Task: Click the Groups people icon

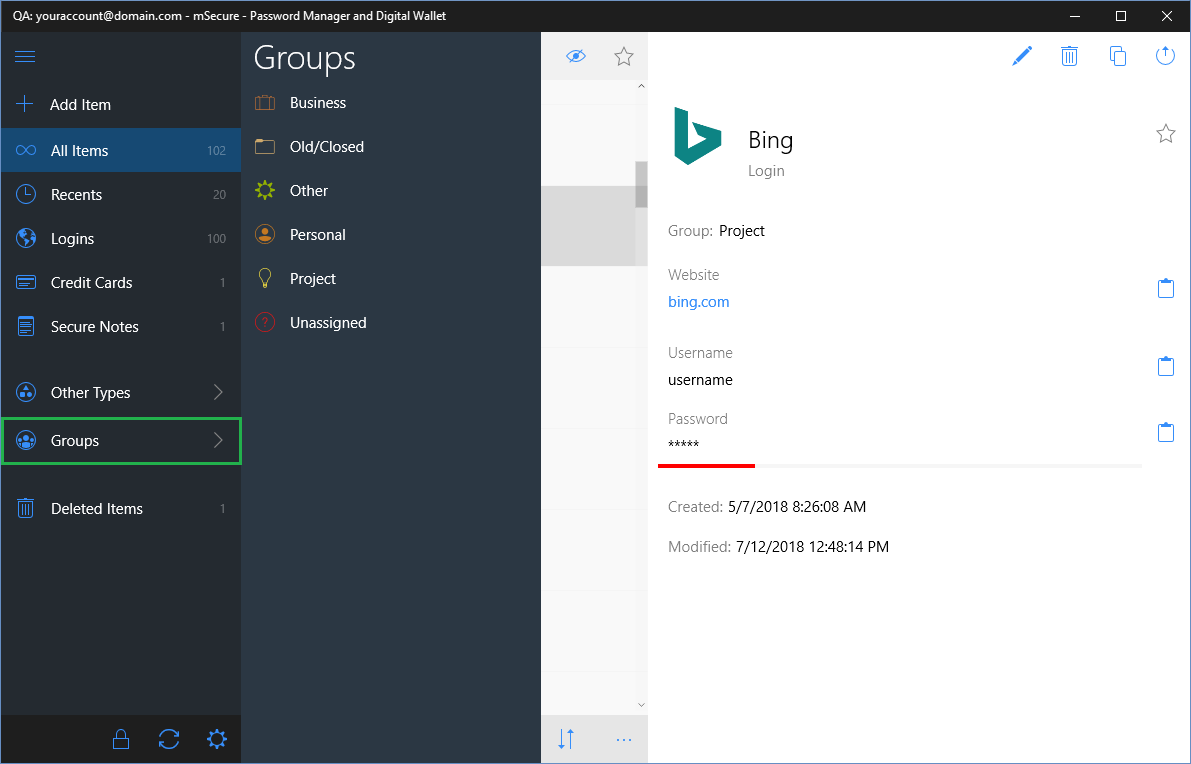Action: (26, 440)
